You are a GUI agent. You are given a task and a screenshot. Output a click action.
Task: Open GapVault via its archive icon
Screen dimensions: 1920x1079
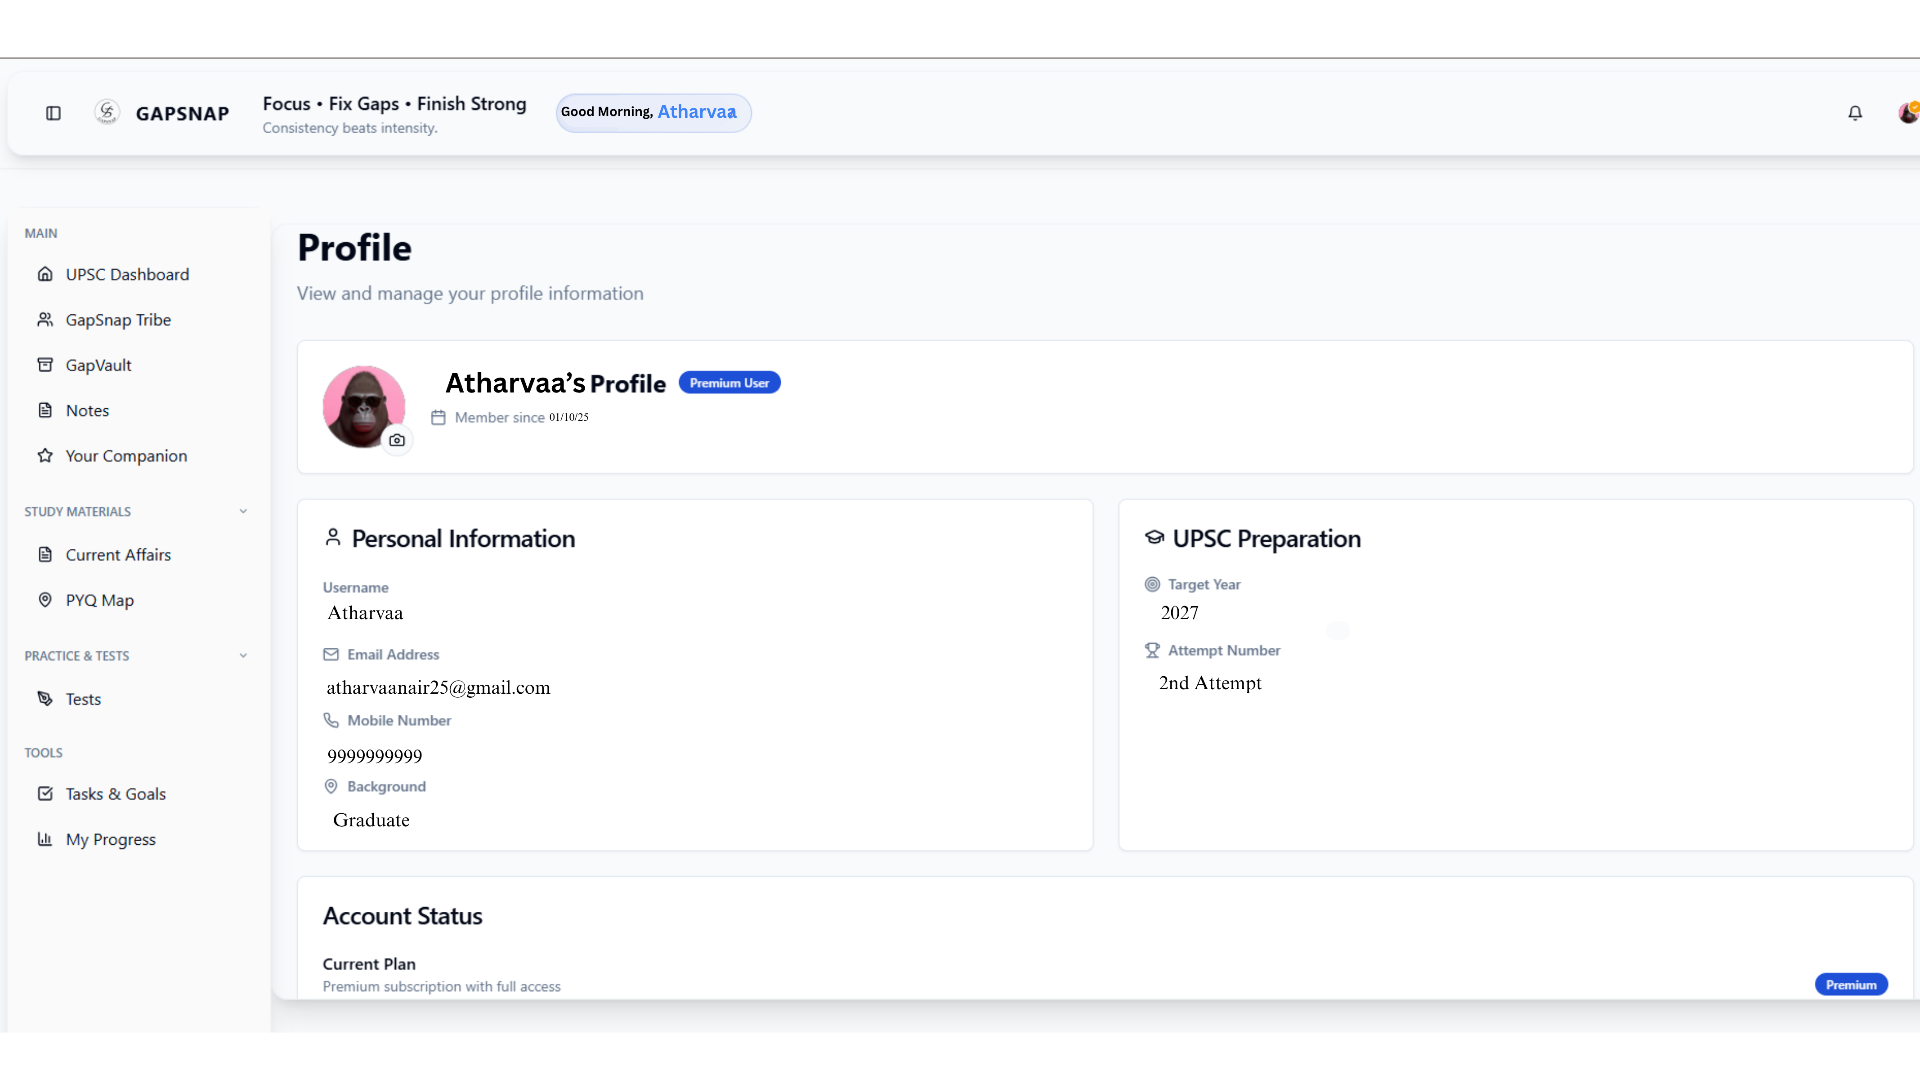pos(46,364)
